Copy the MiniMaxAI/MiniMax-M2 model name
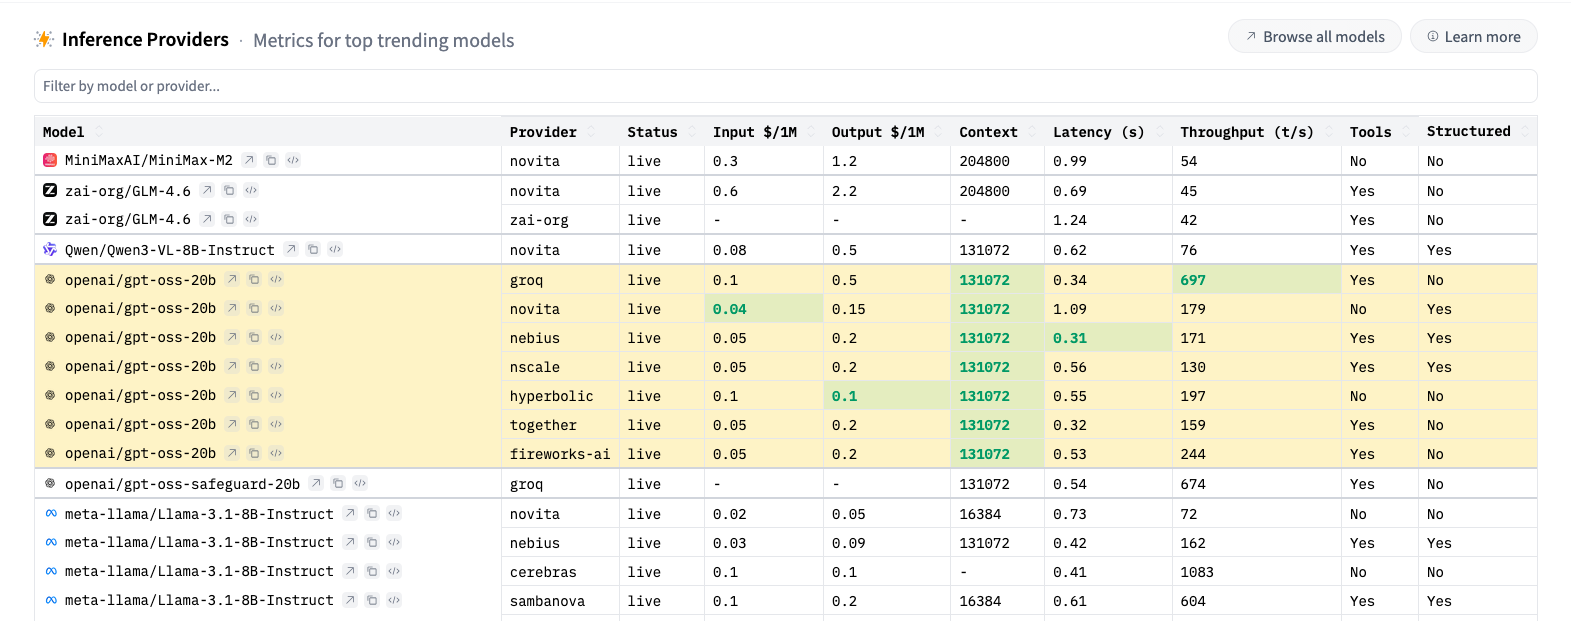The image size is (1571, 621). 271,160
